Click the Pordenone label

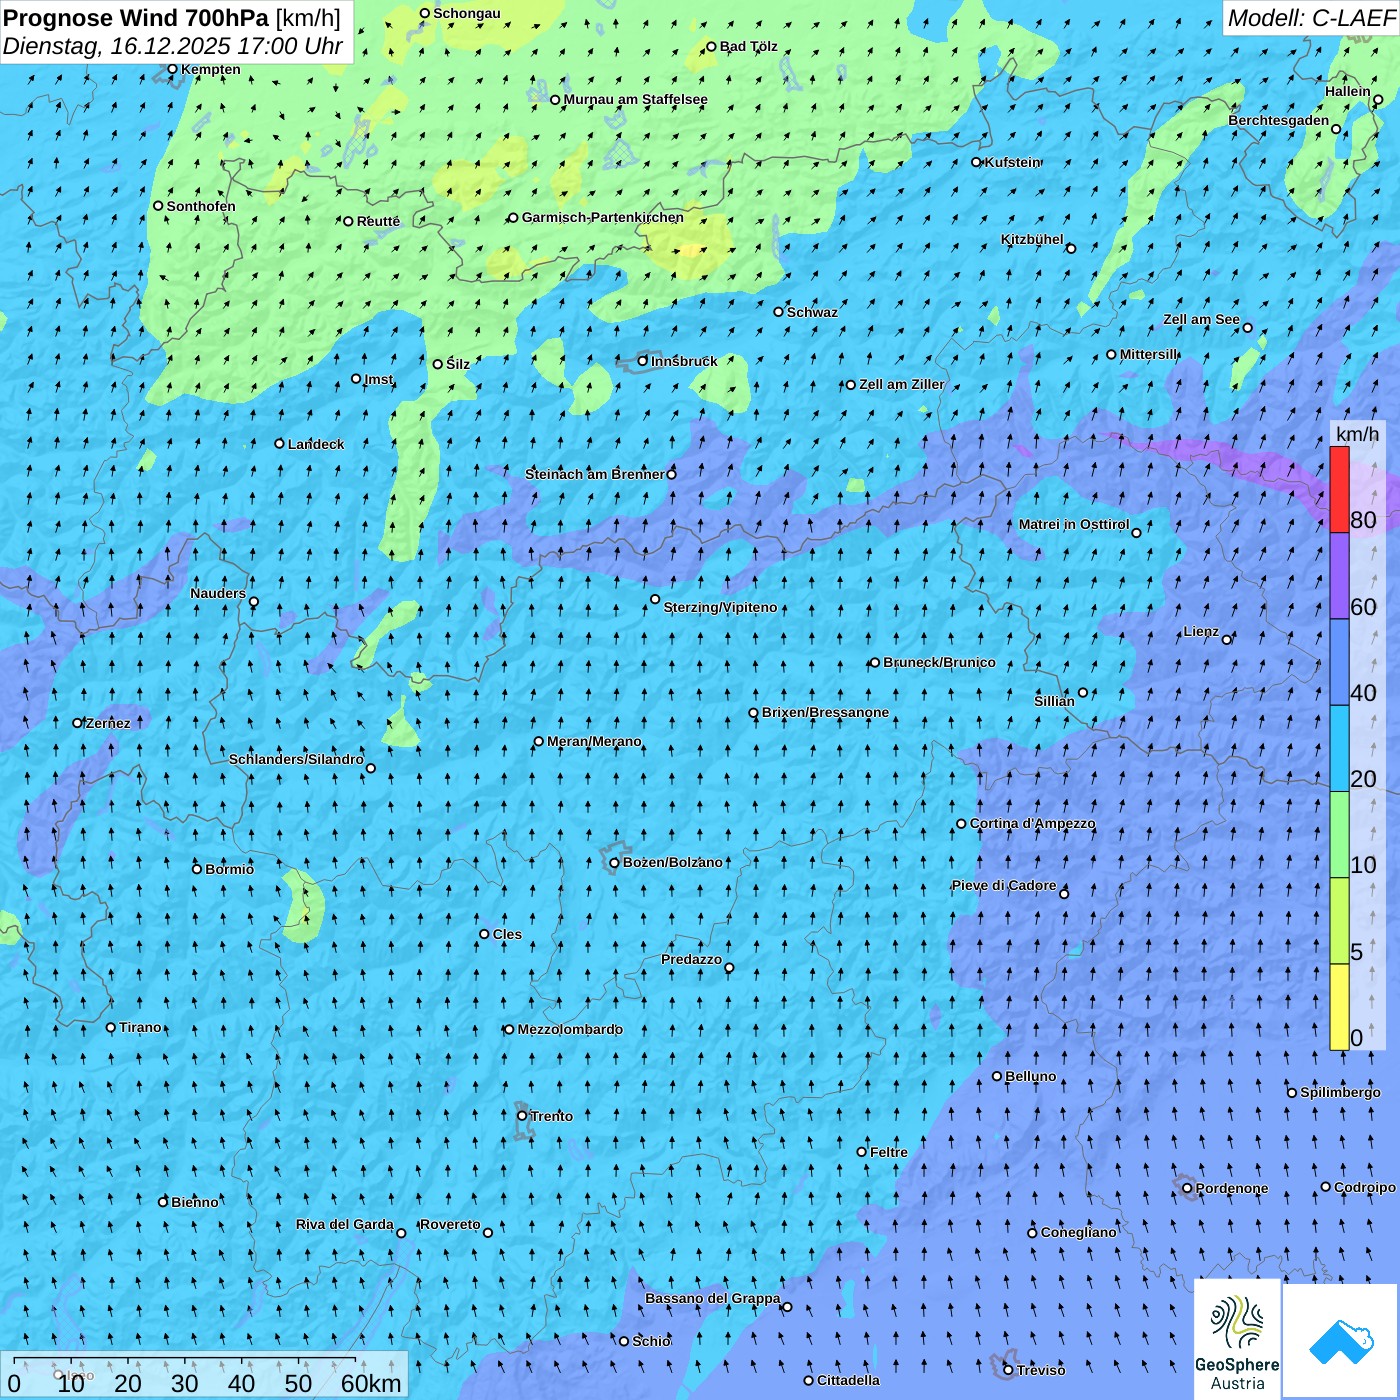tap(1232, 1188)
